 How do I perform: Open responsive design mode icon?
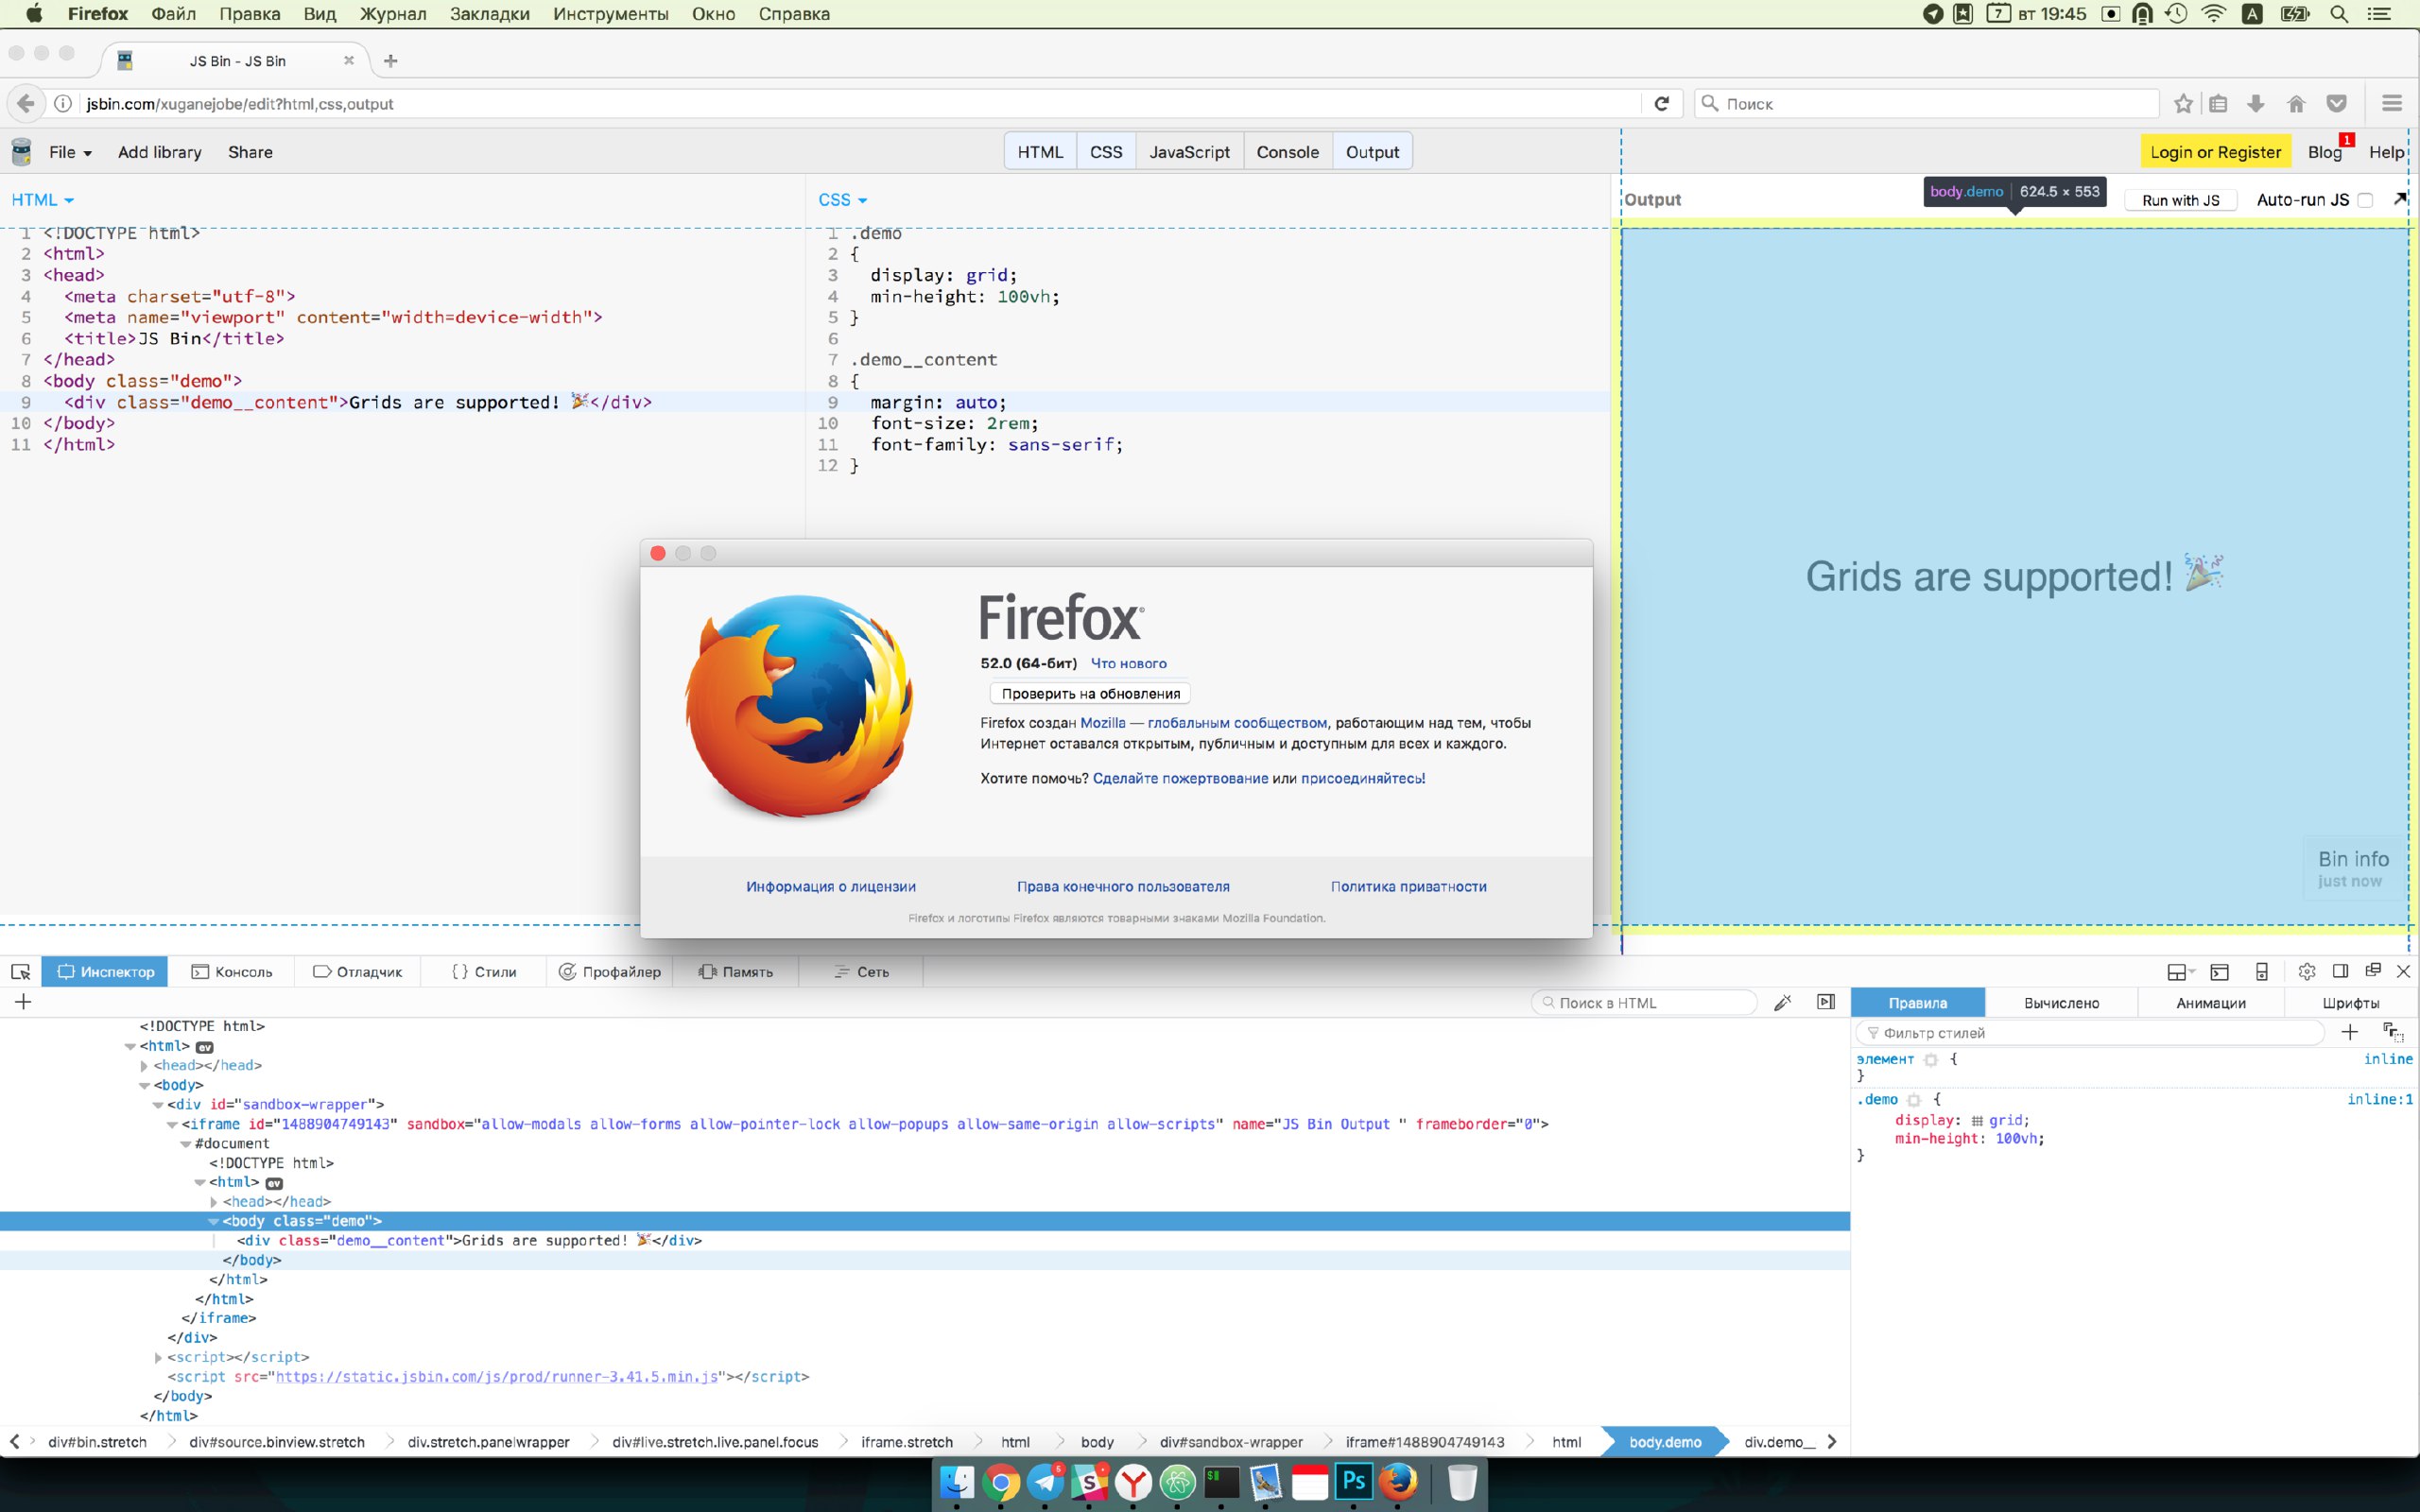(x=2262, y=971)
